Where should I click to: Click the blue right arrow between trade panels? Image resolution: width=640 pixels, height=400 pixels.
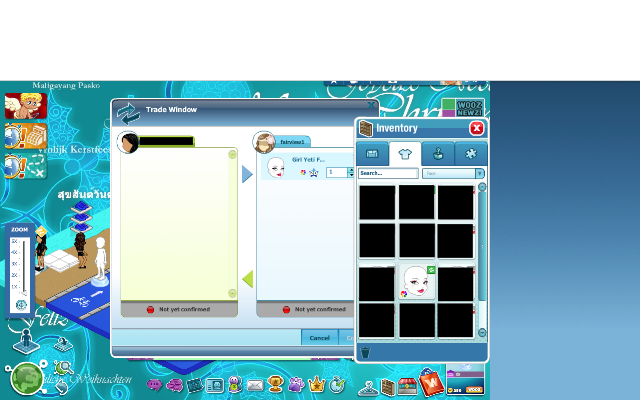(x=247, y=174)
